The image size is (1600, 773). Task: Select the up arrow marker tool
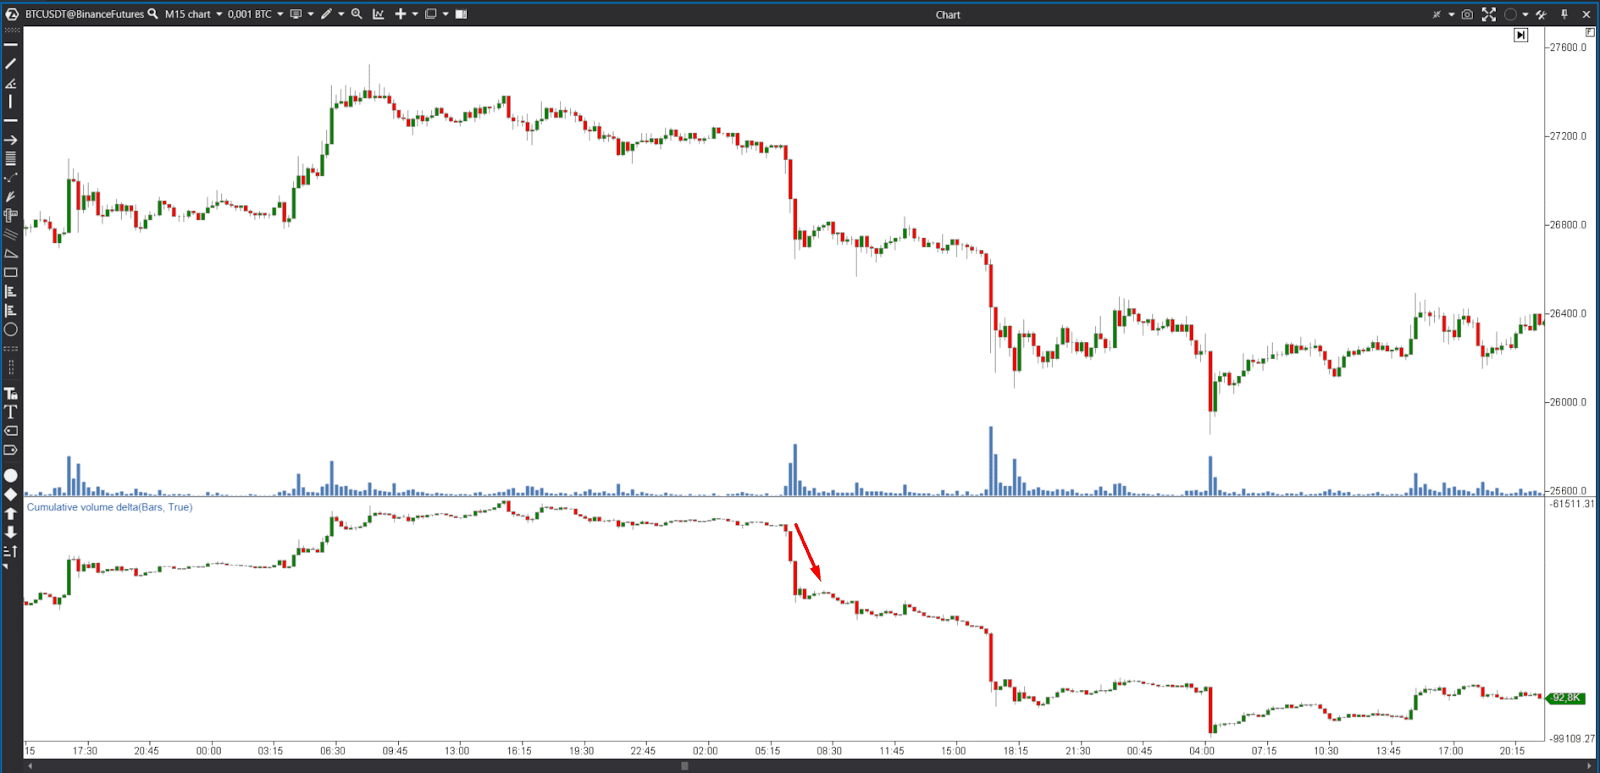click(x=11, y=513)
